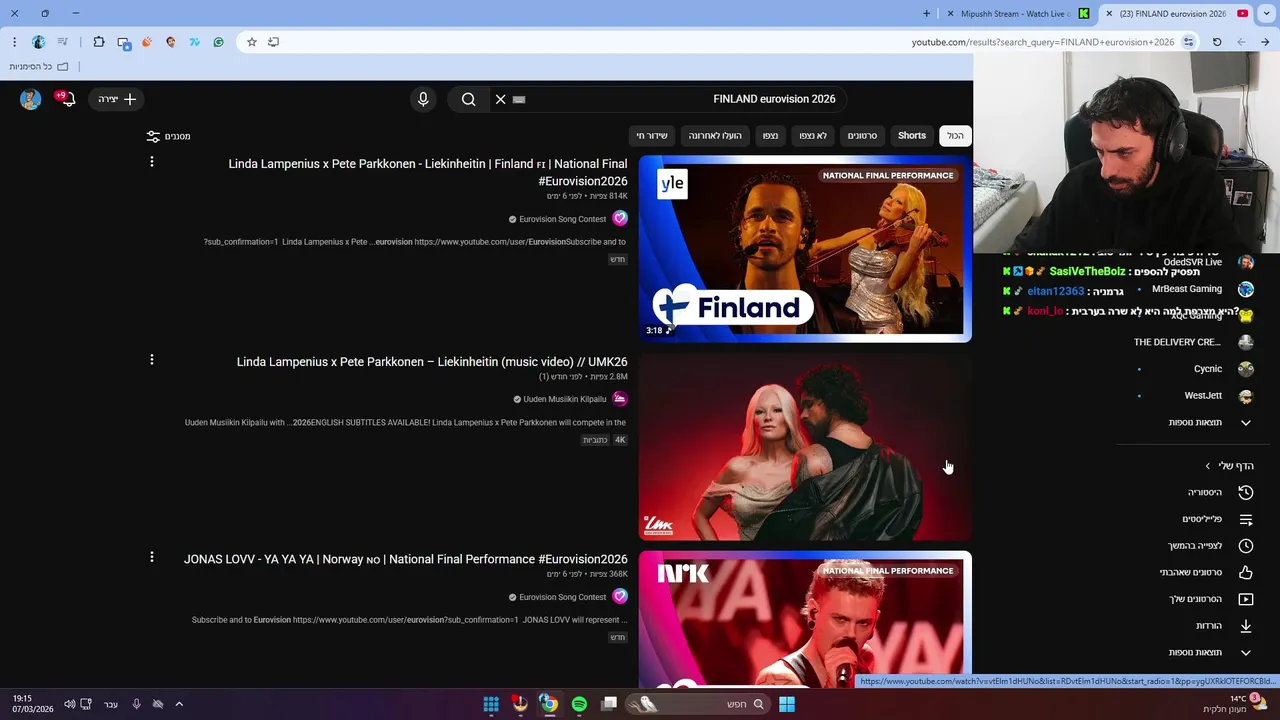Open Playlists (פלייליסטים) in sidebar

[1216, 519]
